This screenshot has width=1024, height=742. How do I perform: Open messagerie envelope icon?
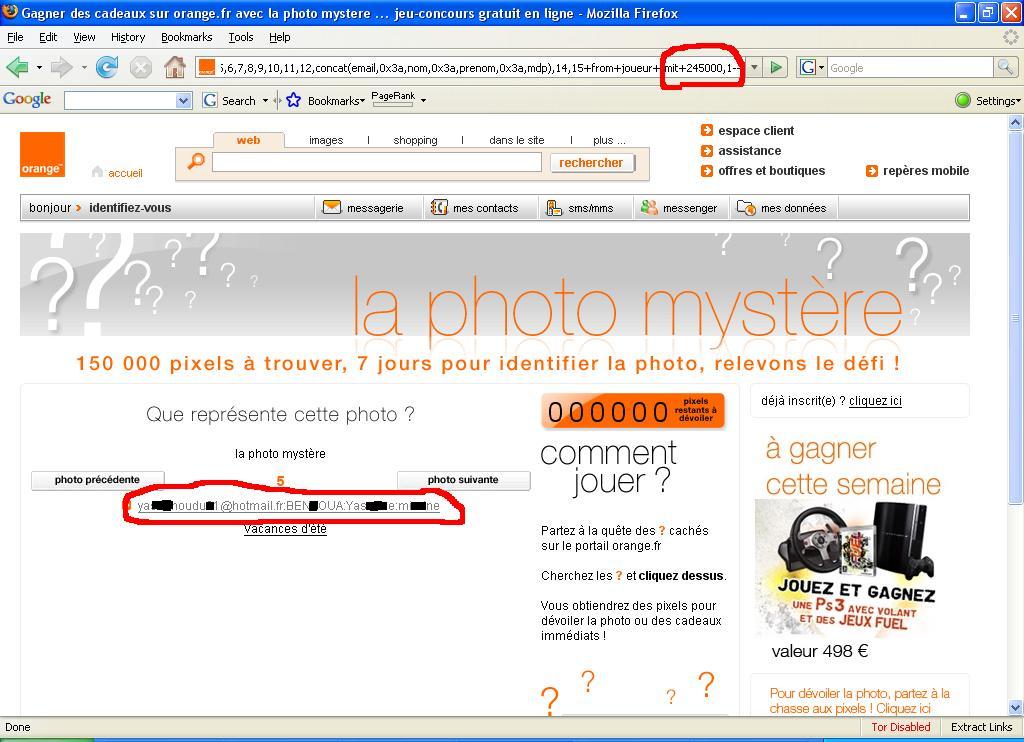[x=332, y=208]
